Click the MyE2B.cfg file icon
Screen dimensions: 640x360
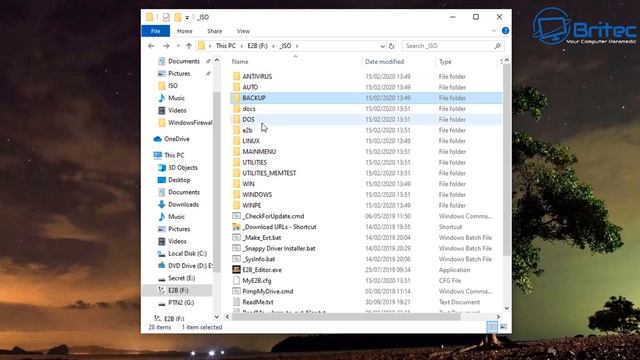(x=236, y=280)
